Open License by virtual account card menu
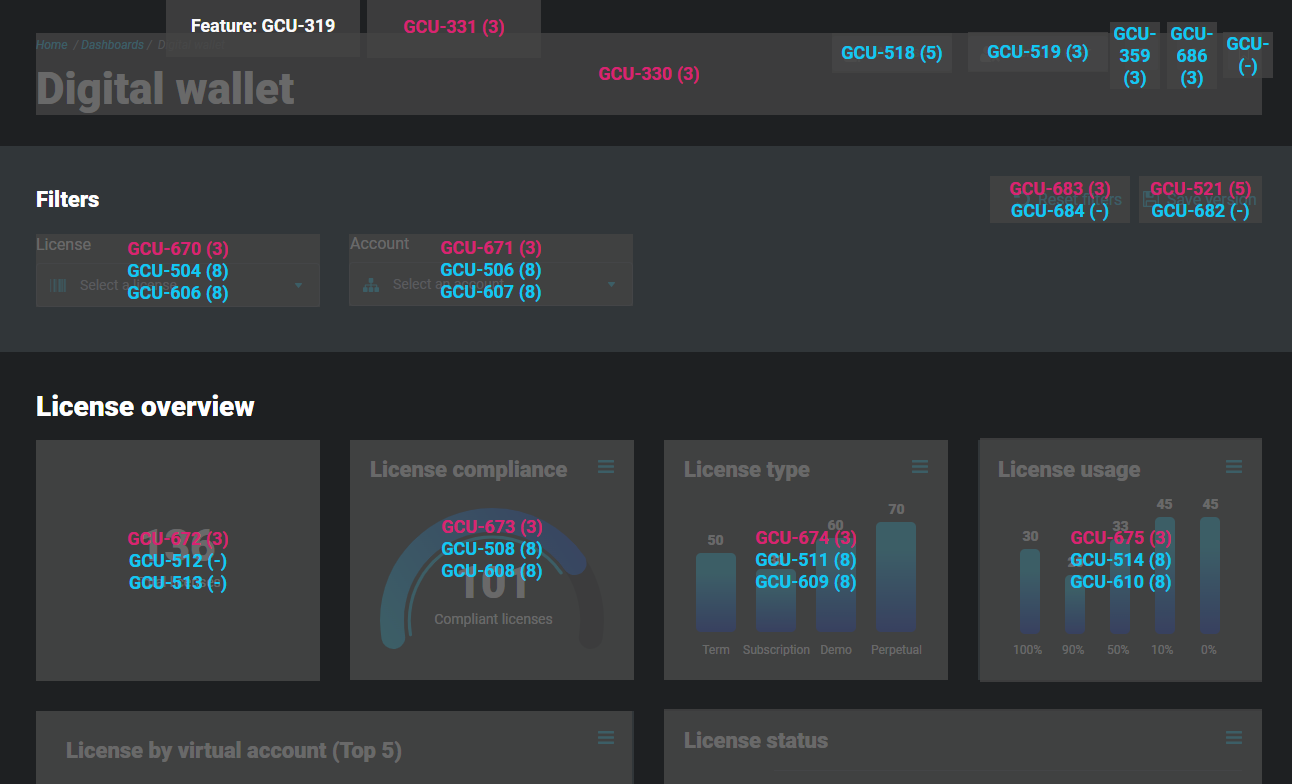The width and height of the screenshot is (1292, 784). click(x=606, y=738)
